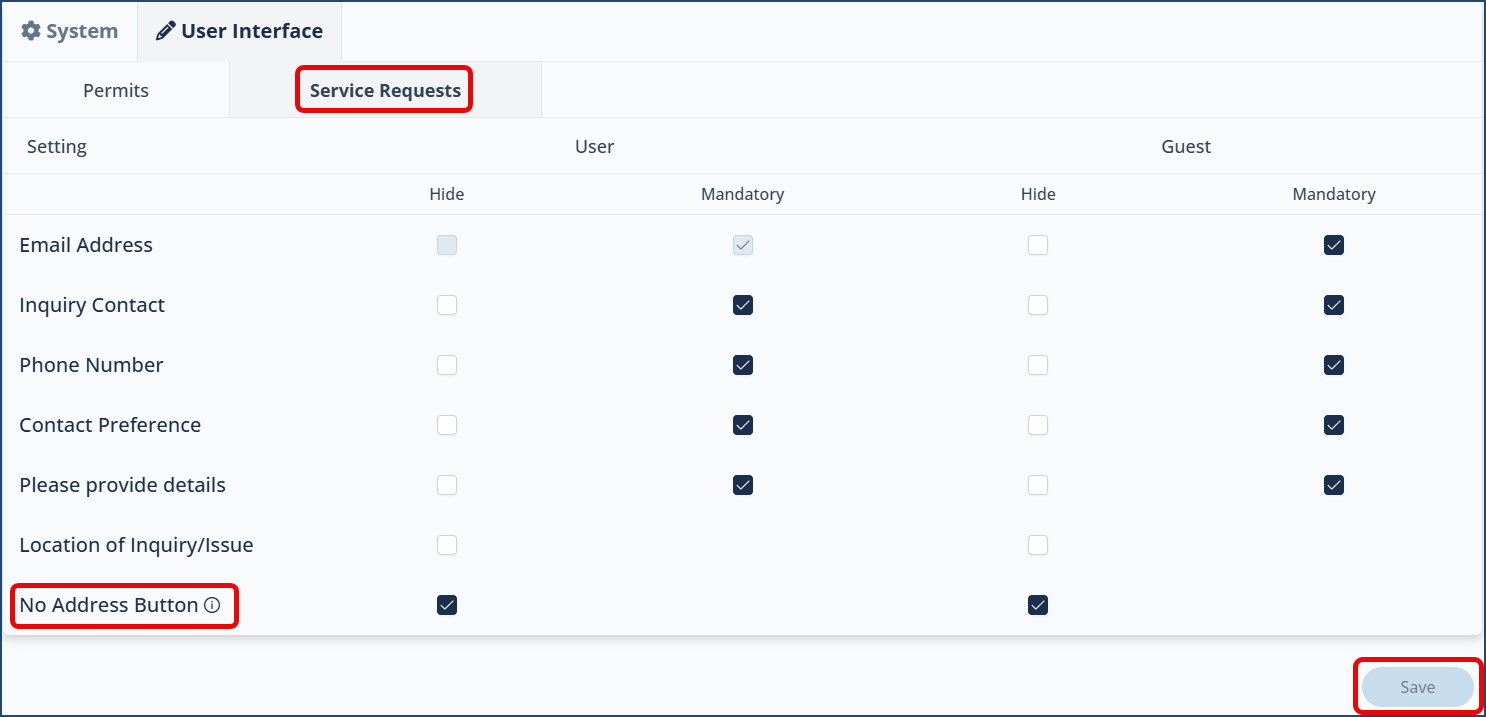Uncheck Guest Mandatory for Email Address
The image size is (1486, 717).
click(1334, 245)
